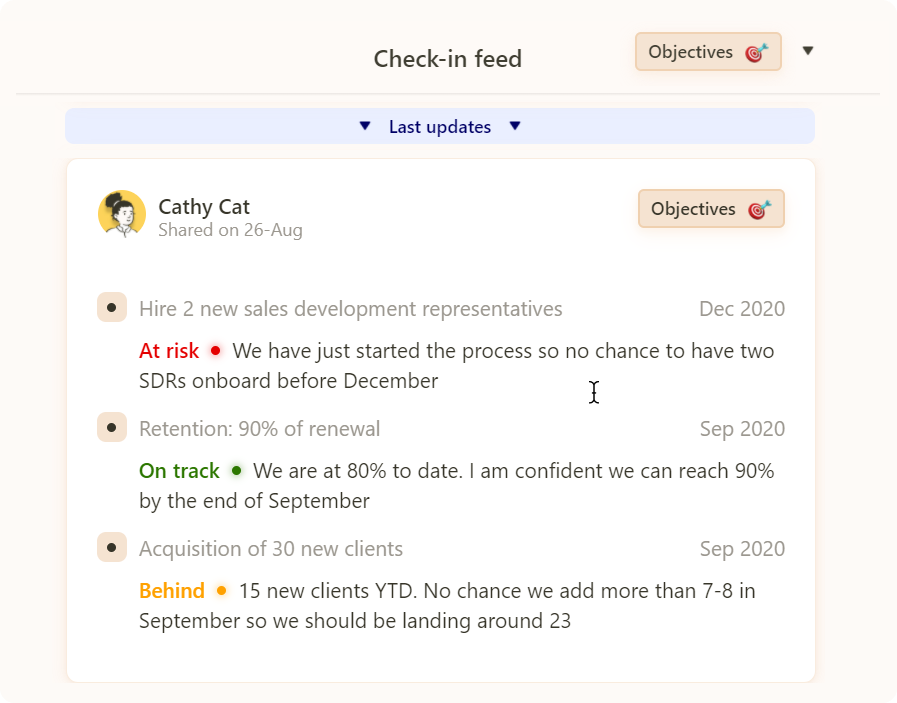Click the green On track status dot
The image size is (897, 703).
click(237, 470)
